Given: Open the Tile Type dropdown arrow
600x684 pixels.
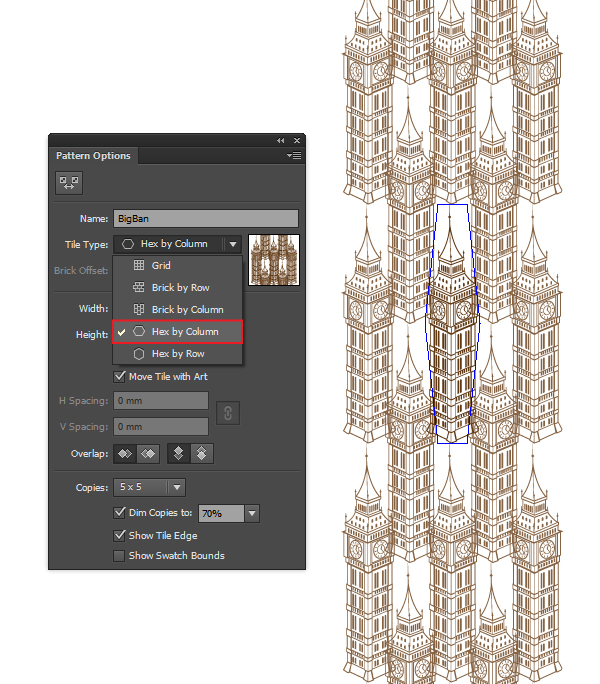Looking at the screenshot, I should [x=233, y=244].
